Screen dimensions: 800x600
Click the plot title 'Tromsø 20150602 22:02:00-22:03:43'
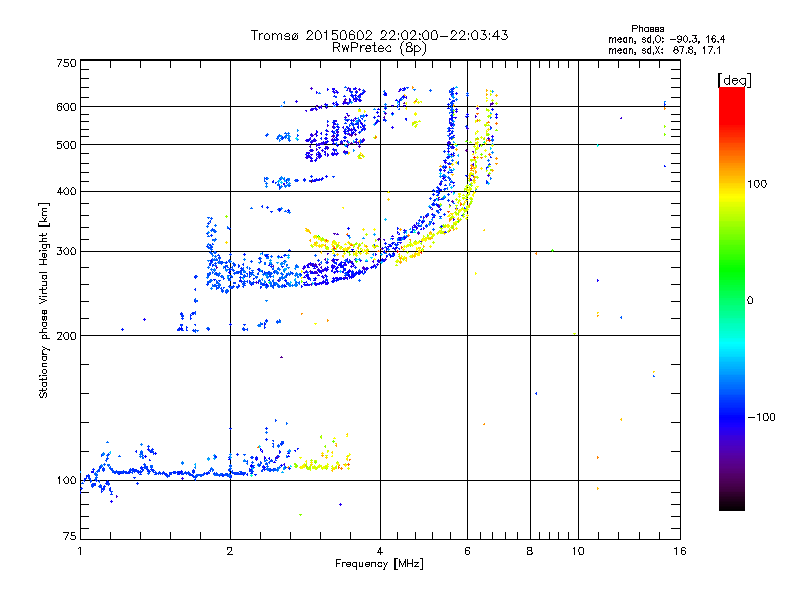379,35
